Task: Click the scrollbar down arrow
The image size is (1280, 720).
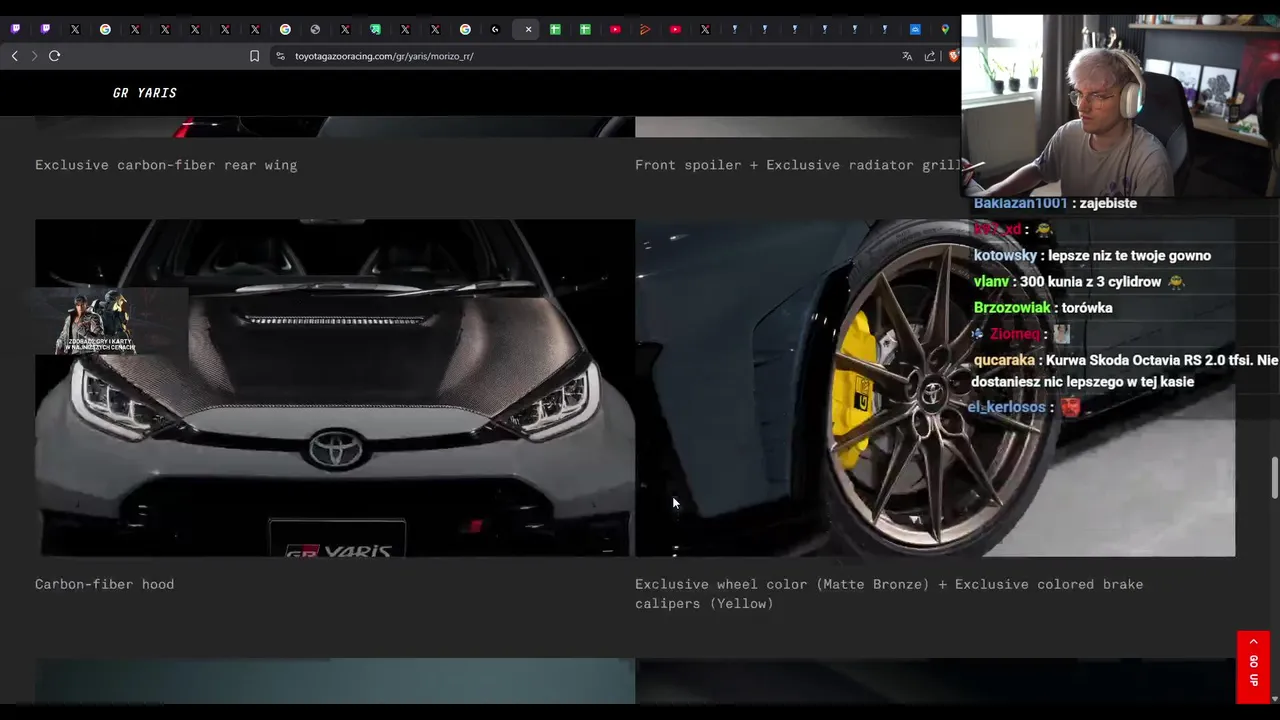Action: point(1275,699)
